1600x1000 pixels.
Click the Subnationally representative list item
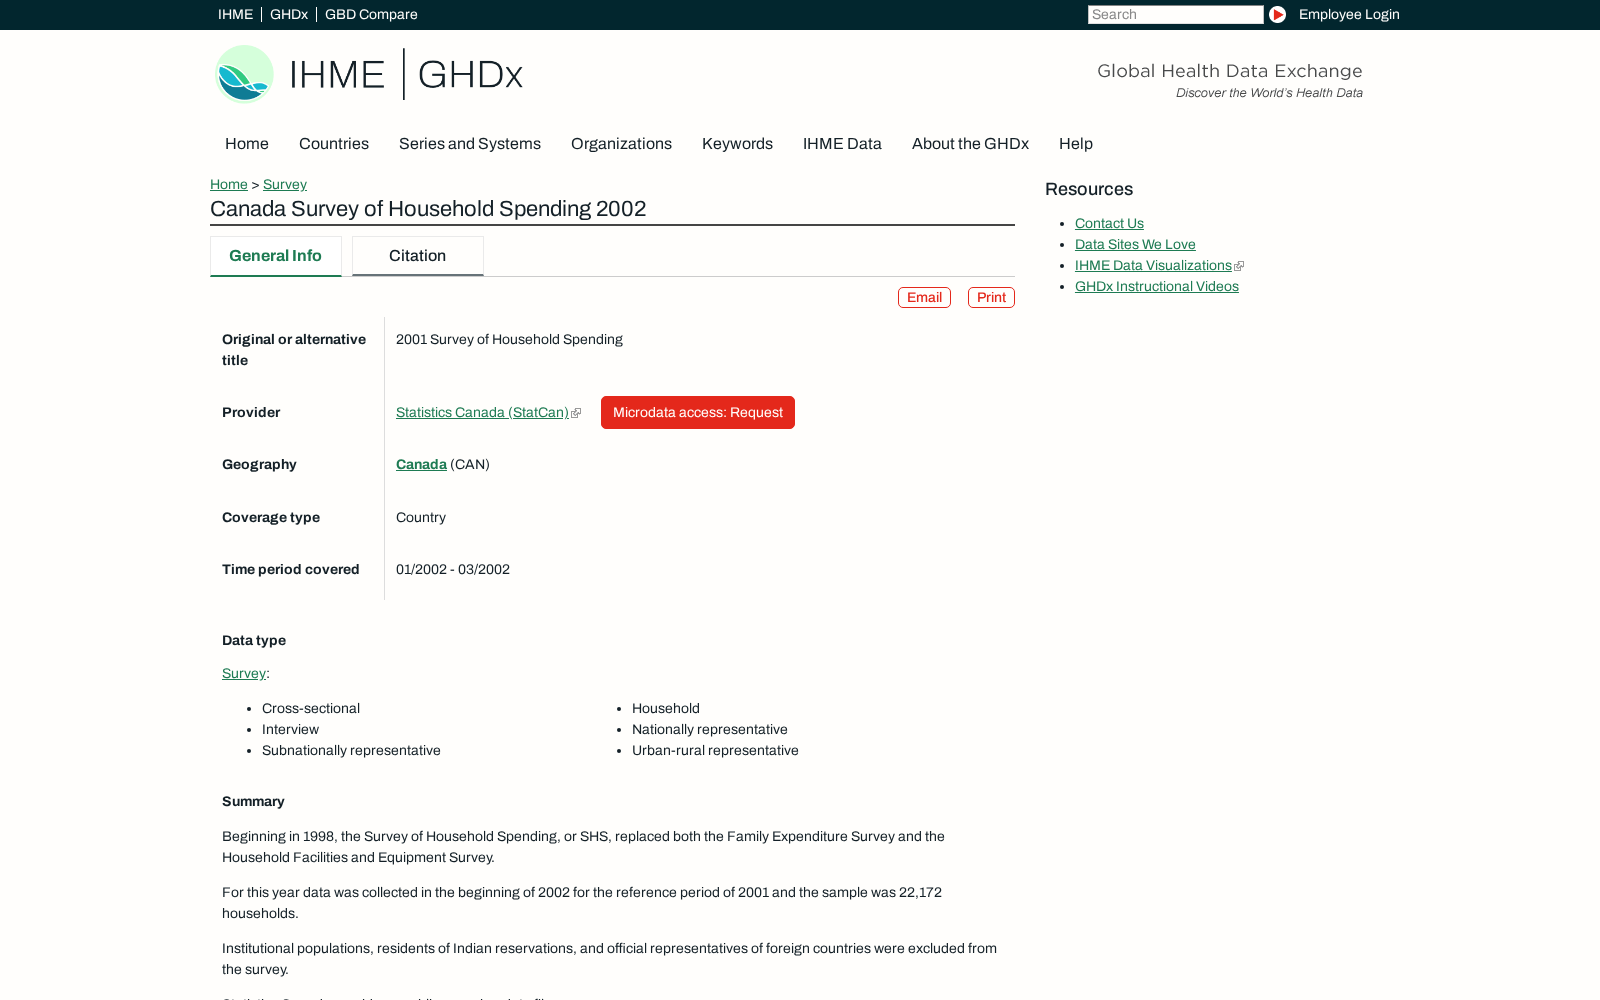click(x=351, y=751)
